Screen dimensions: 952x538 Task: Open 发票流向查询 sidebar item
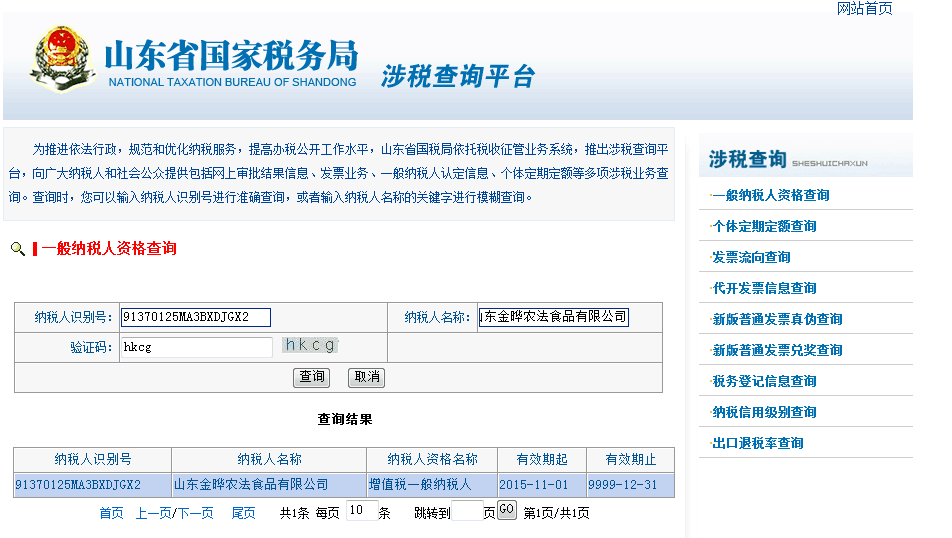tap(751, 257)
